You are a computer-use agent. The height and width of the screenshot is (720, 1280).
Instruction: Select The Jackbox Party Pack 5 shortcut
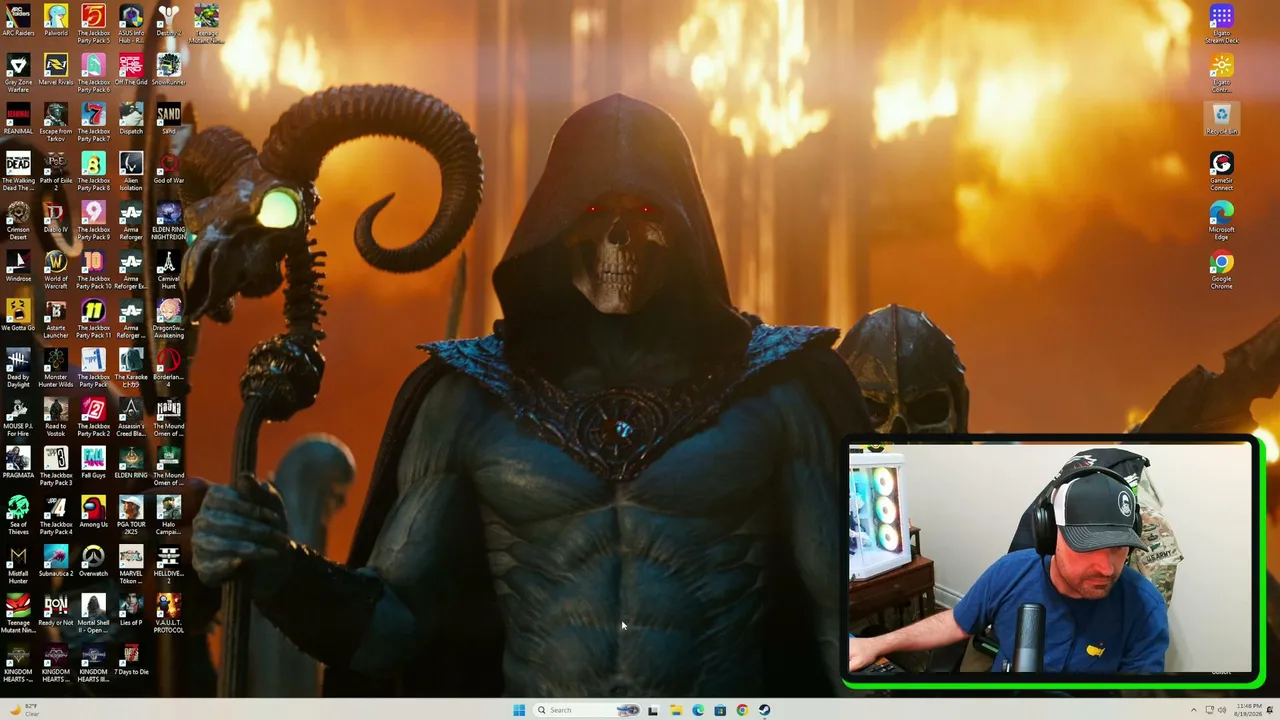click(93, 24)
